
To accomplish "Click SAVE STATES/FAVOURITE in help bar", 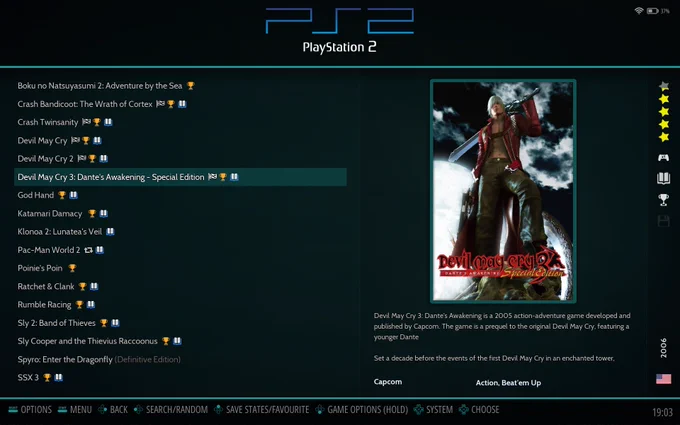I will pyautogui.click(x=262, y=409).
